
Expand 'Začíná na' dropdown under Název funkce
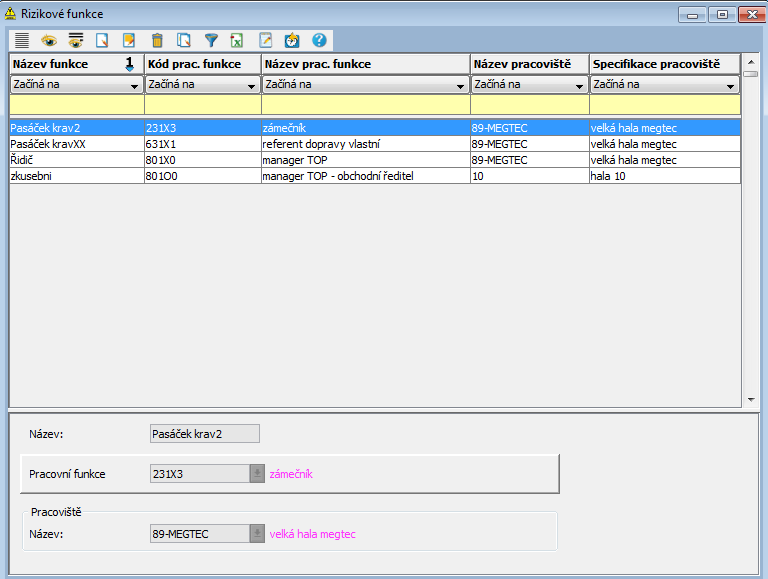135,86
